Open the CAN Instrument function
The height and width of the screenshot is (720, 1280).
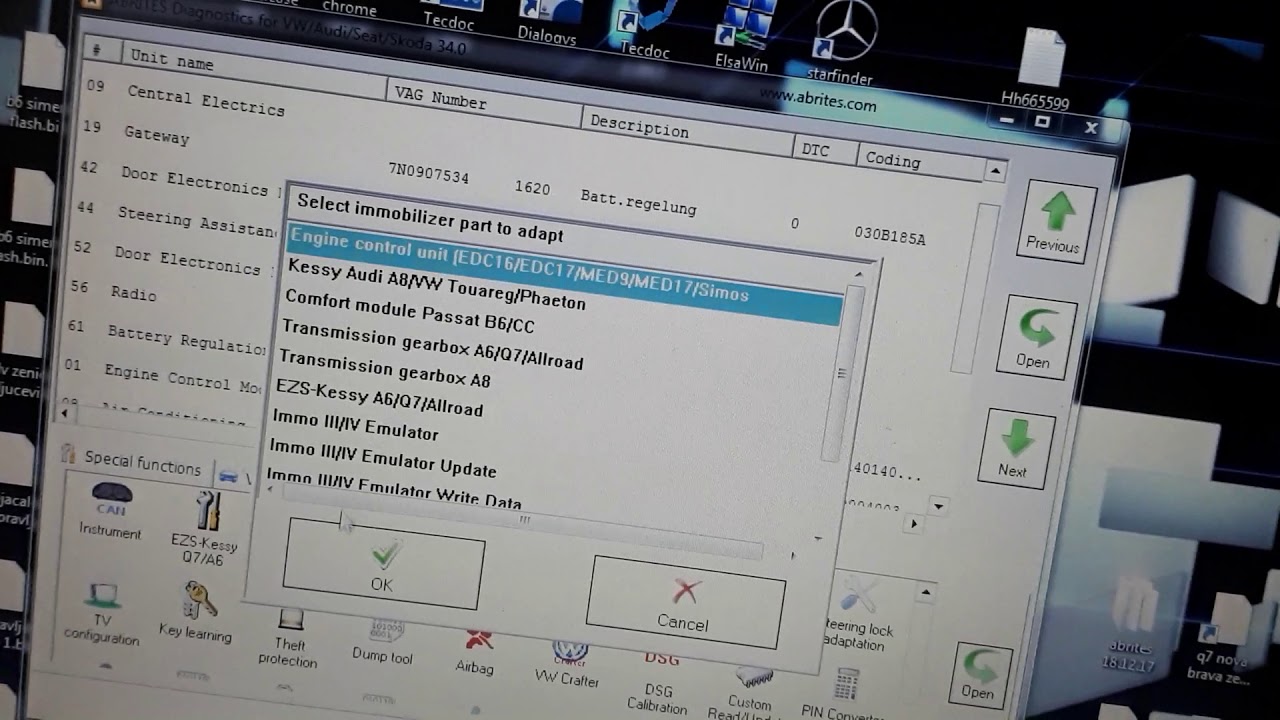pyautogui.click(x=111, y=510)
